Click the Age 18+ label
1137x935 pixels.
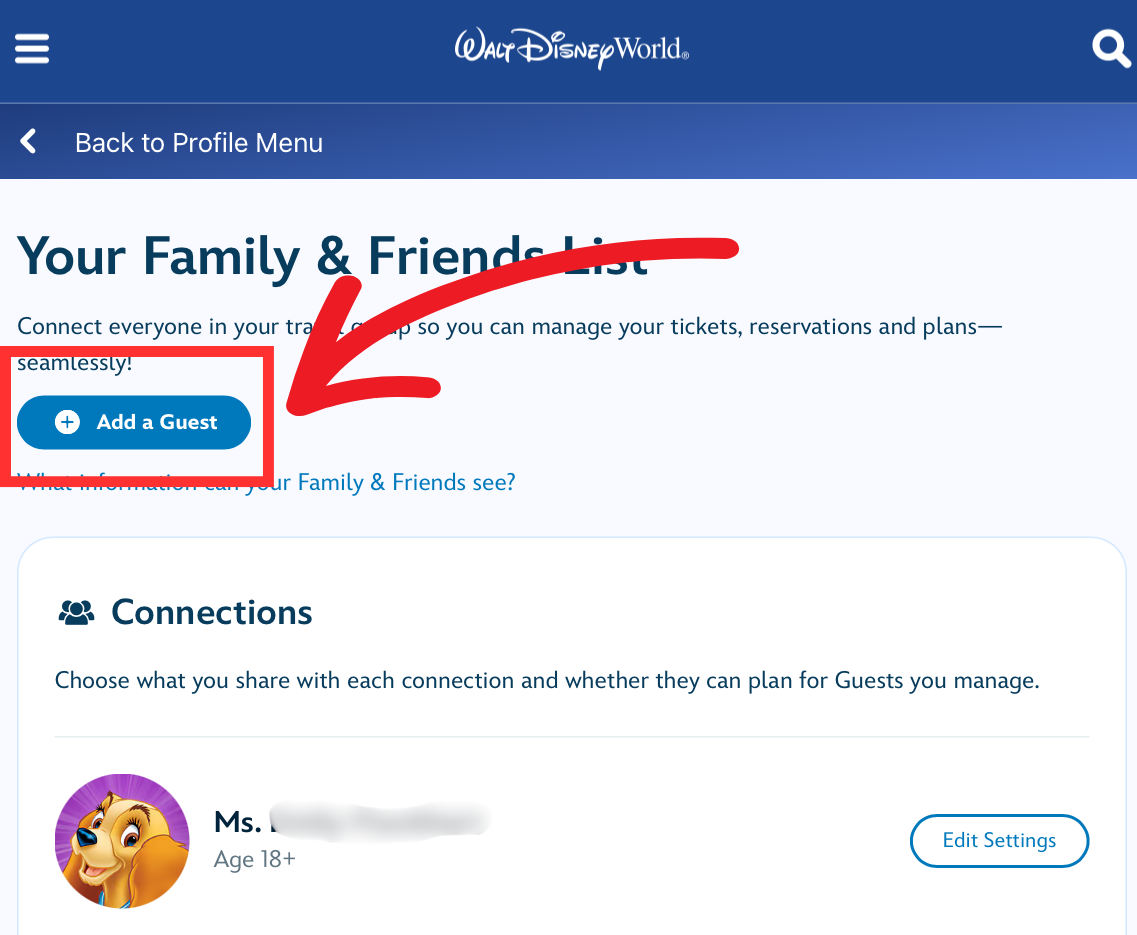click(255, 860)
